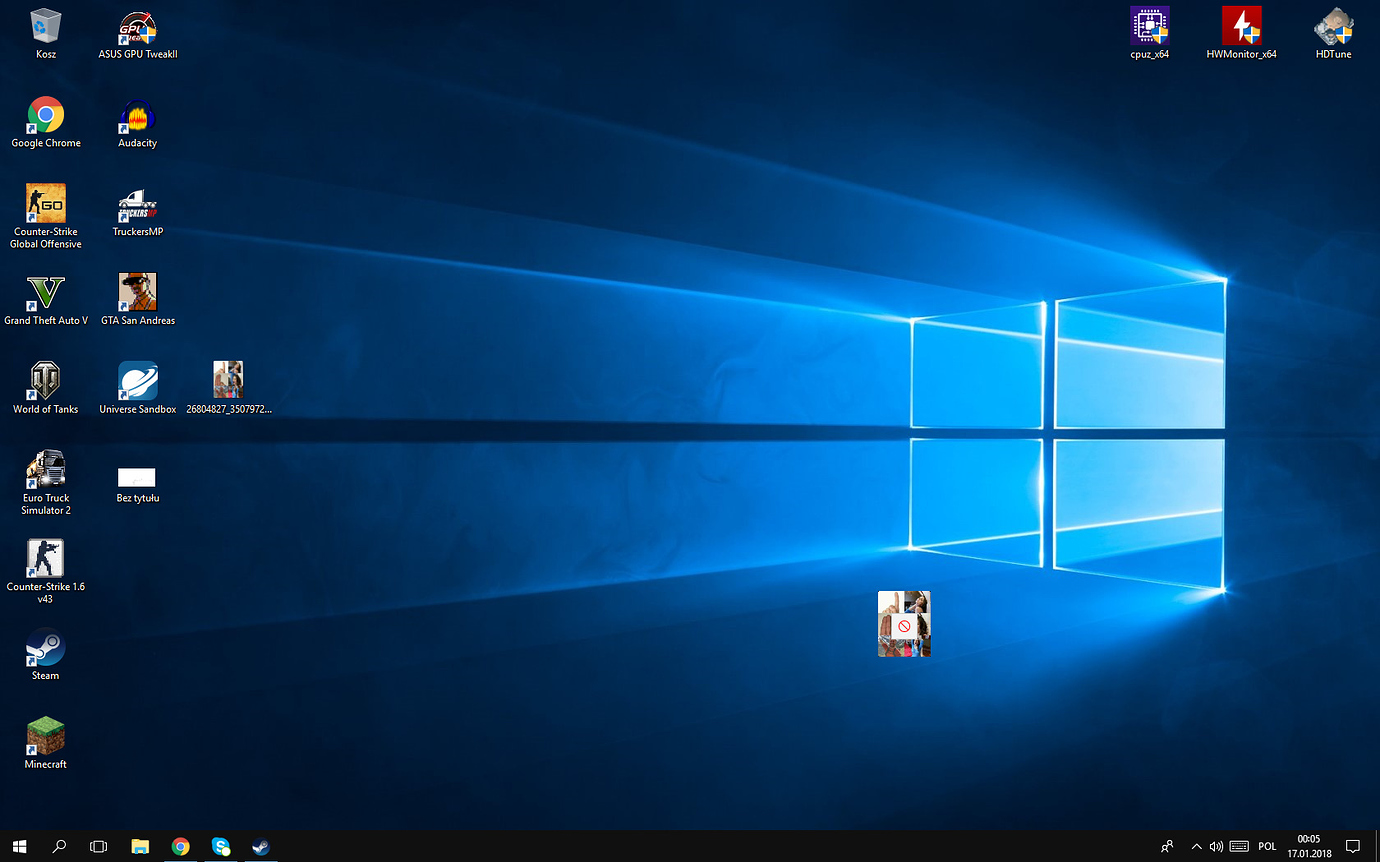This screenshot has height=862, width=1380.
Task: Click the cpuz_x64 desktop icon
Action: 1149,28
